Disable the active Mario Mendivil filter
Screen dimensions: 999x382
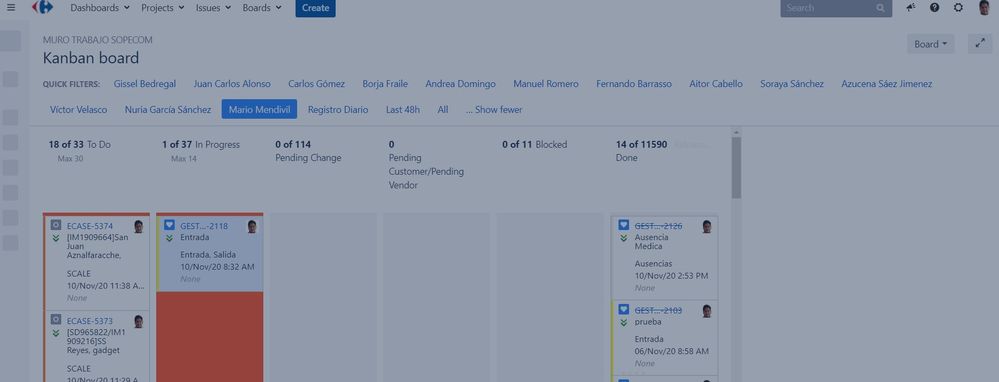tap(259, 110)
